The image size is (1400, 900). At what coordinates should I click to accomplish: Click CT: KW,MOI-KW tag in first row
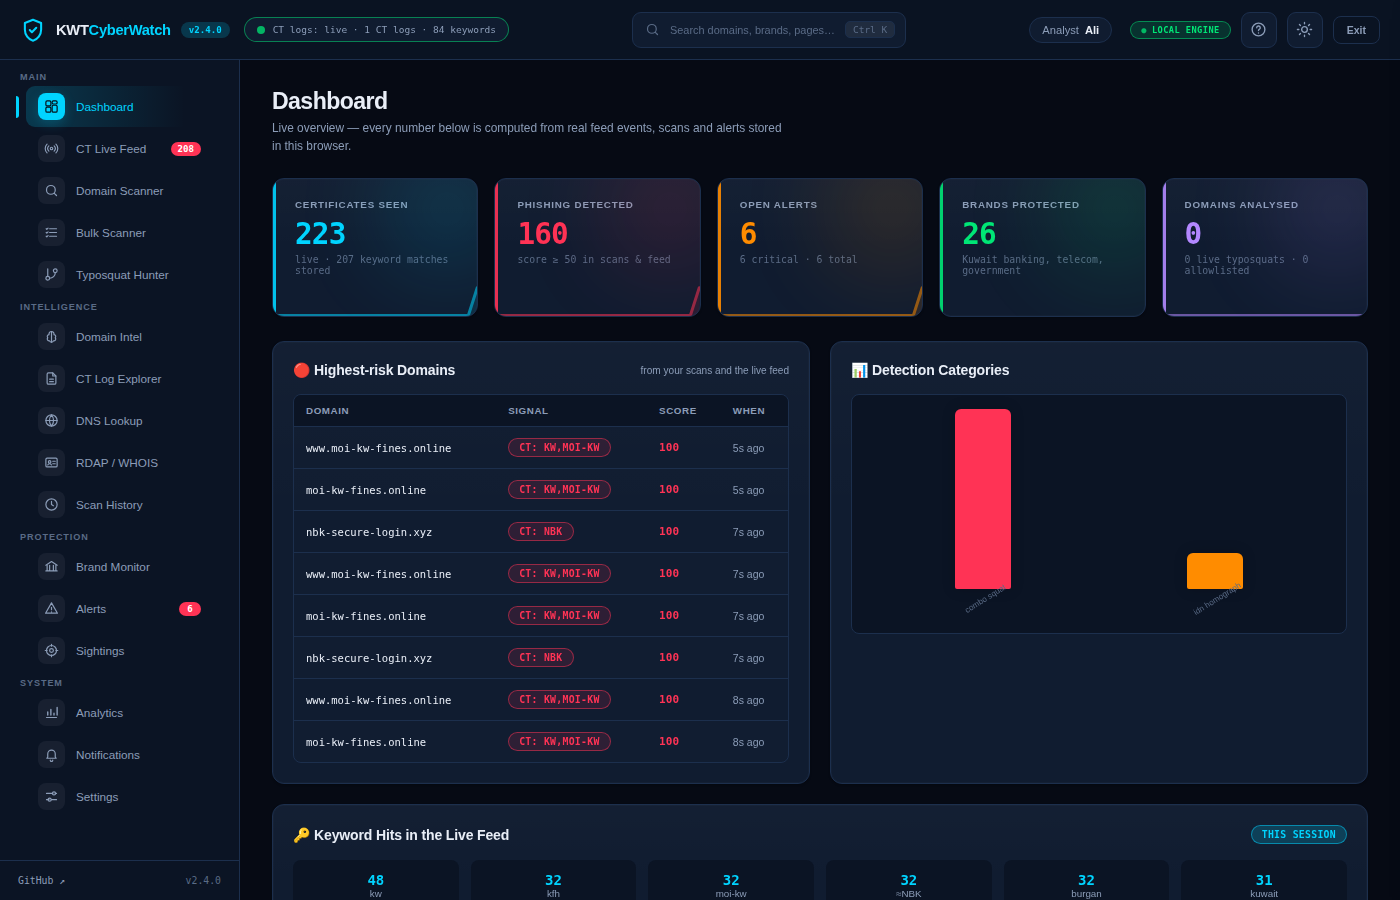[x=559, y=448]
